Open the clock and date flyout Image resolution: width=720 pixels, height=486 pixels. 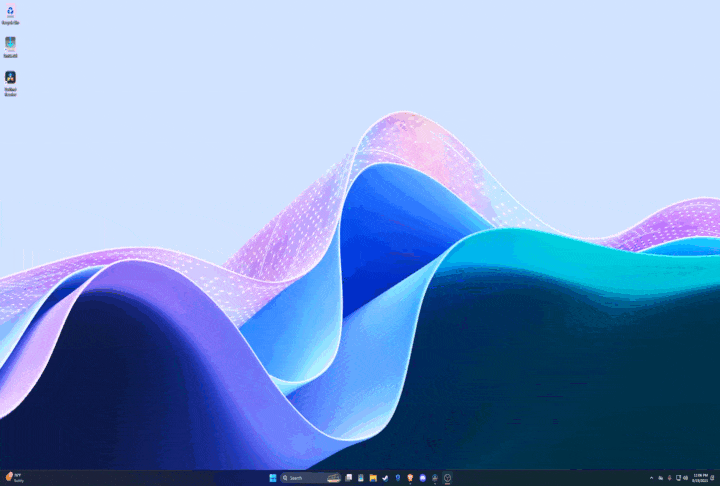point(700,478)
